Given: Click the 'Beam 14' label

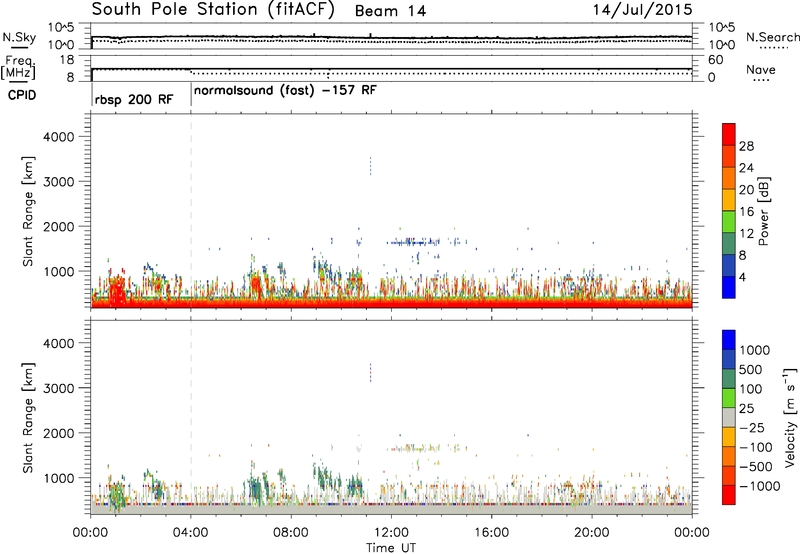Looking at the screenshot, I should coord(390,11).
